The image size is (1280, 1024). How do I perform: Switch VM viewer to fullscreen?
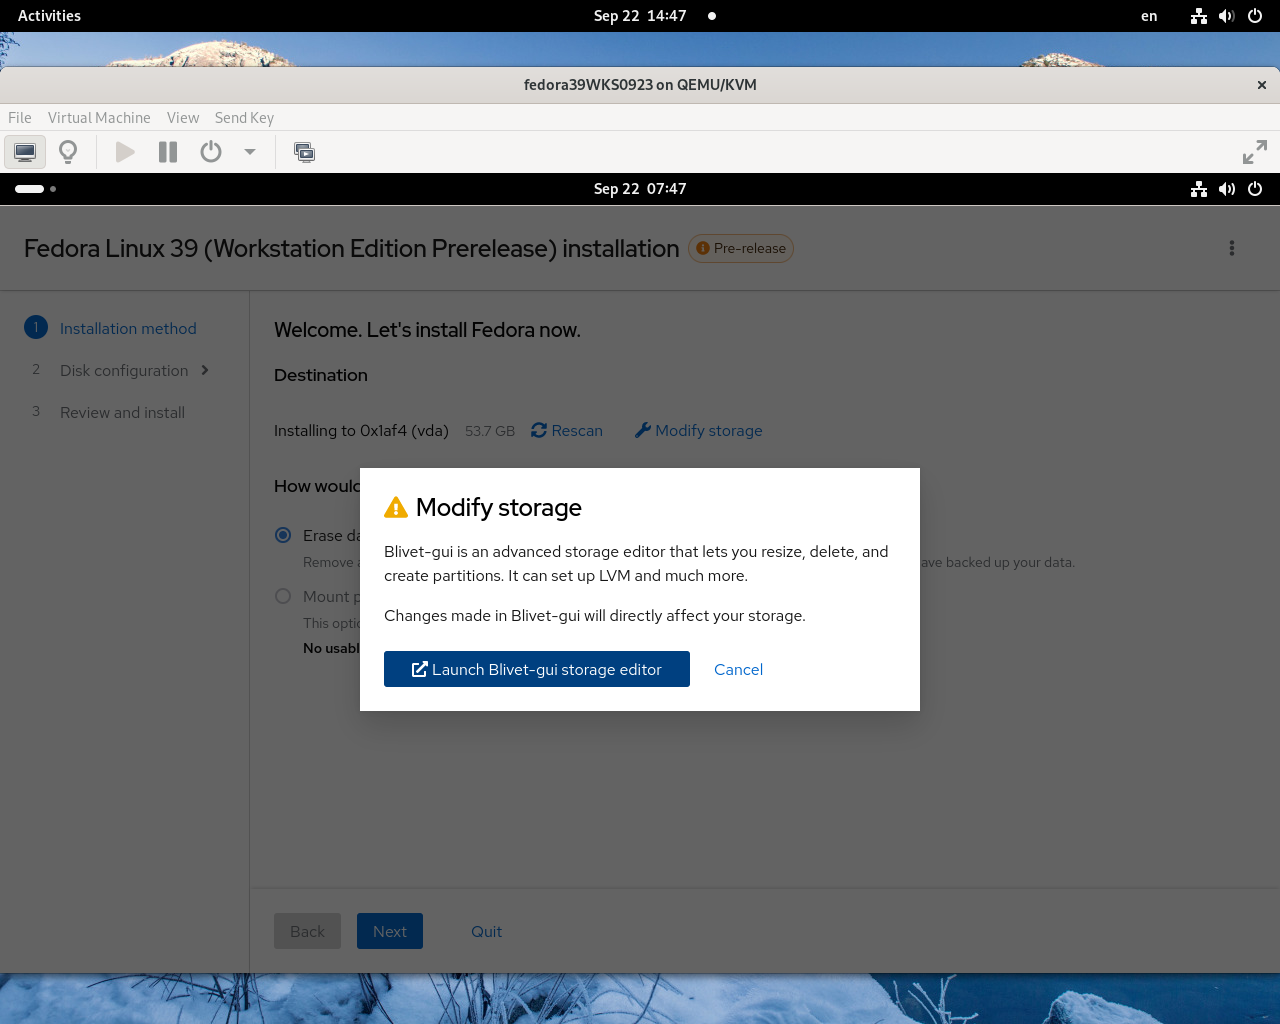tap(1255, 152)
